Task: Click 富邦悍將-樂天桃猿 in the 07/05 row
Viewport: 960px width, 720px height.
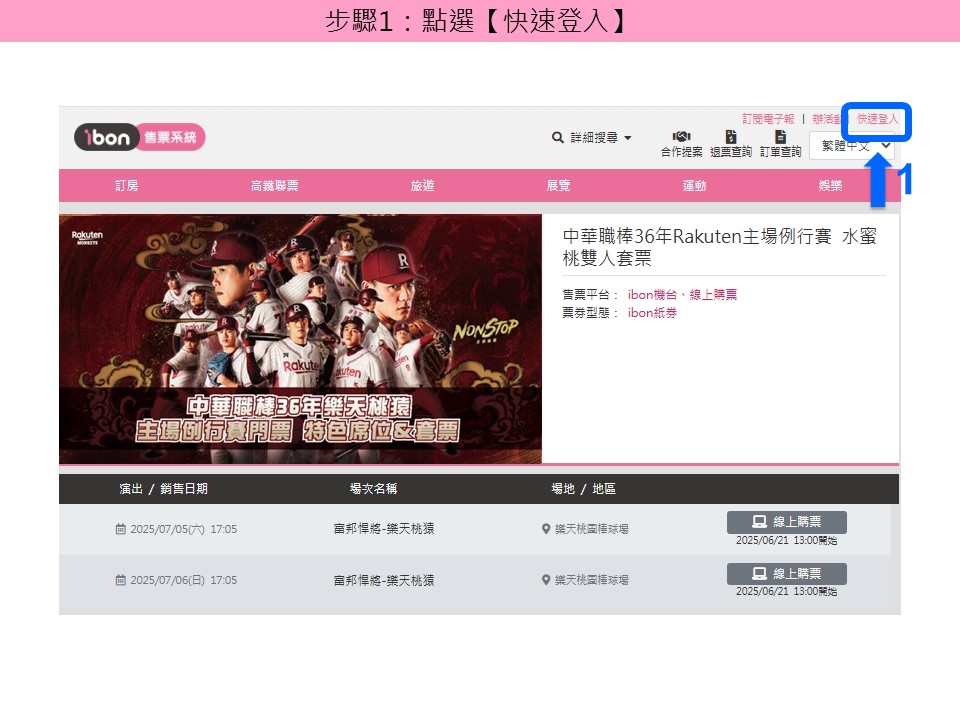Action: (384, 528)
